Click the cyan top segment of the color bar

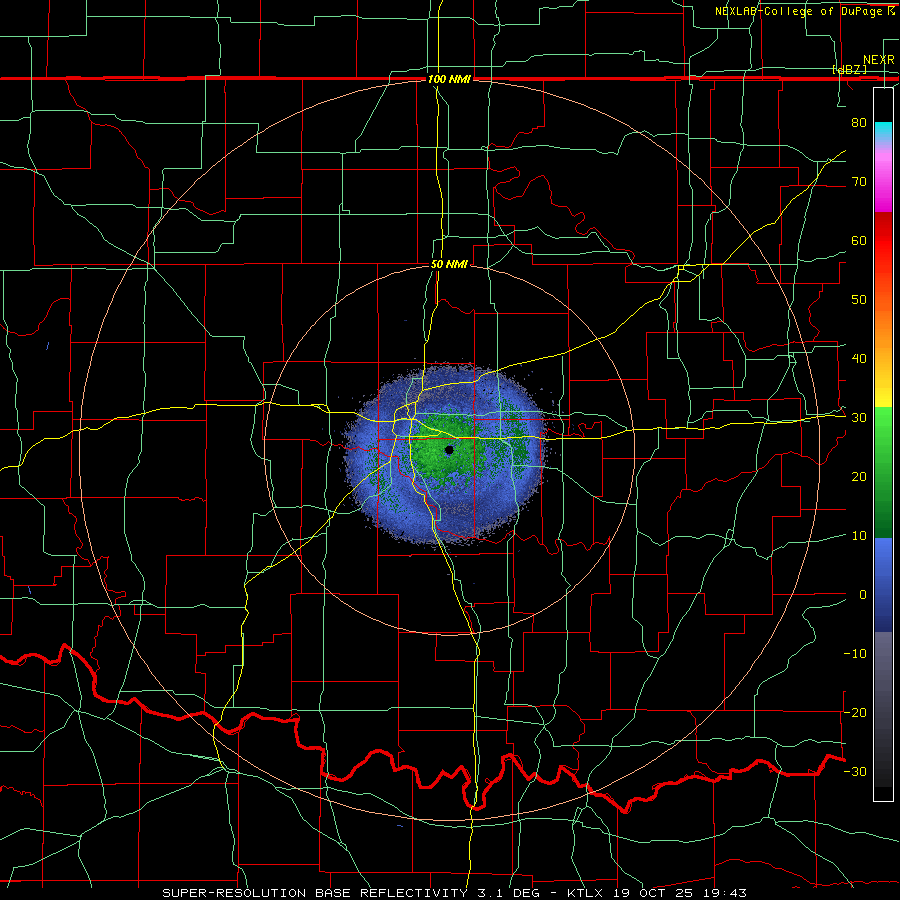[883, 133]
